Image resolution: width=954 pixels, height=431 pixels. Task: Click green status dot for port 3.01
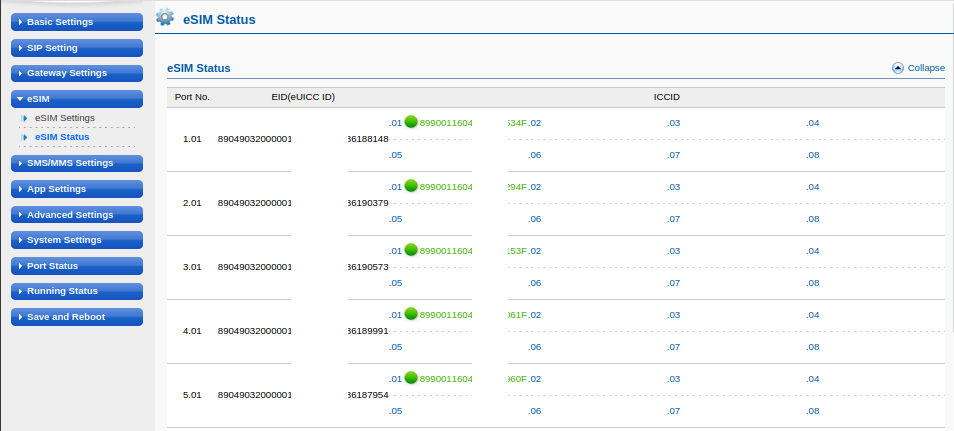(x=411, y=250)
